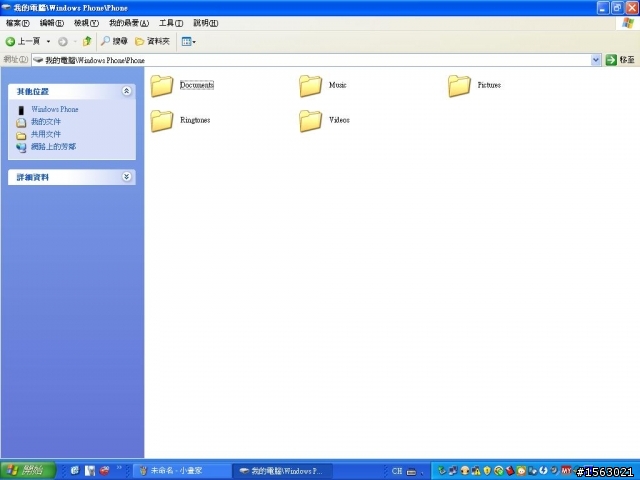Image resolution: width=640 pixels, height=480 pixels.
Task: Click the Start (開始) button
Action: point(28,471)
